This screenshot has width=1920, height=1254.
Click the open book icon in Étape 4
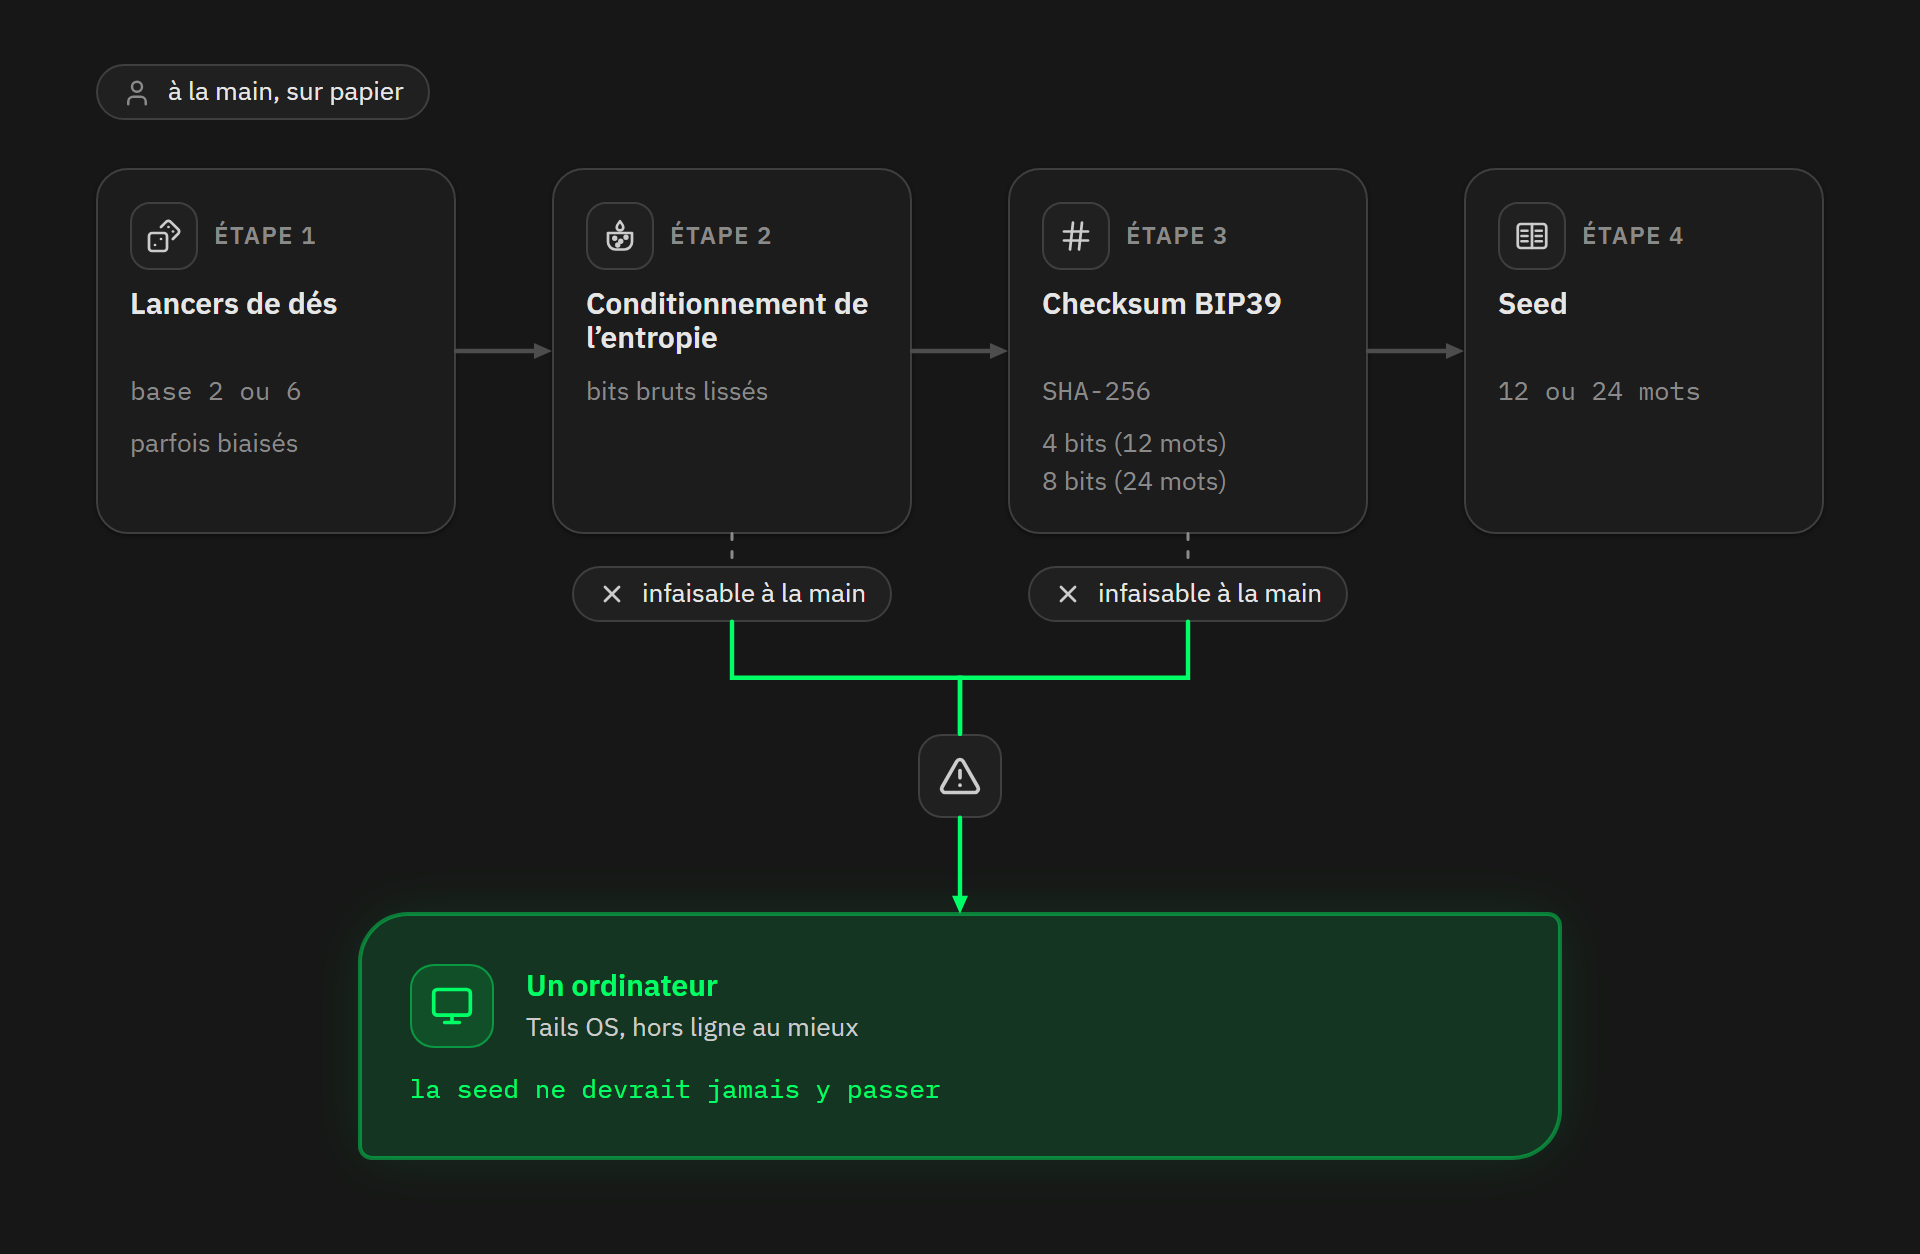coord(1532,236)
